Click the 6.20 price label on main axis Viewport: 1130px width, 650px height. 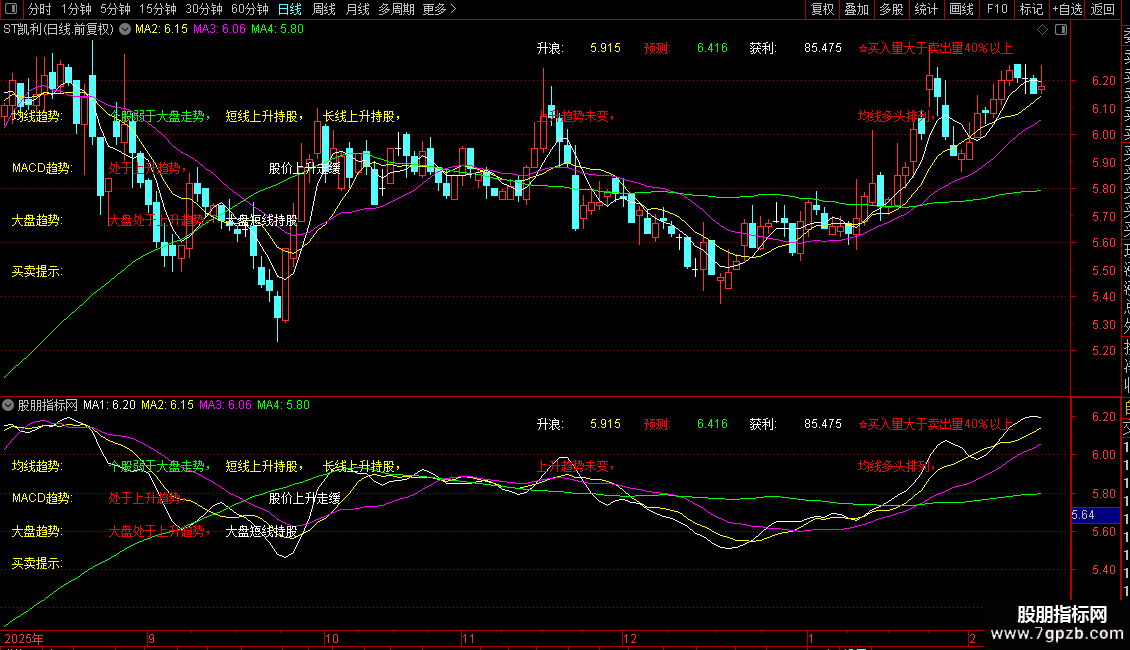click(1103, 81)
